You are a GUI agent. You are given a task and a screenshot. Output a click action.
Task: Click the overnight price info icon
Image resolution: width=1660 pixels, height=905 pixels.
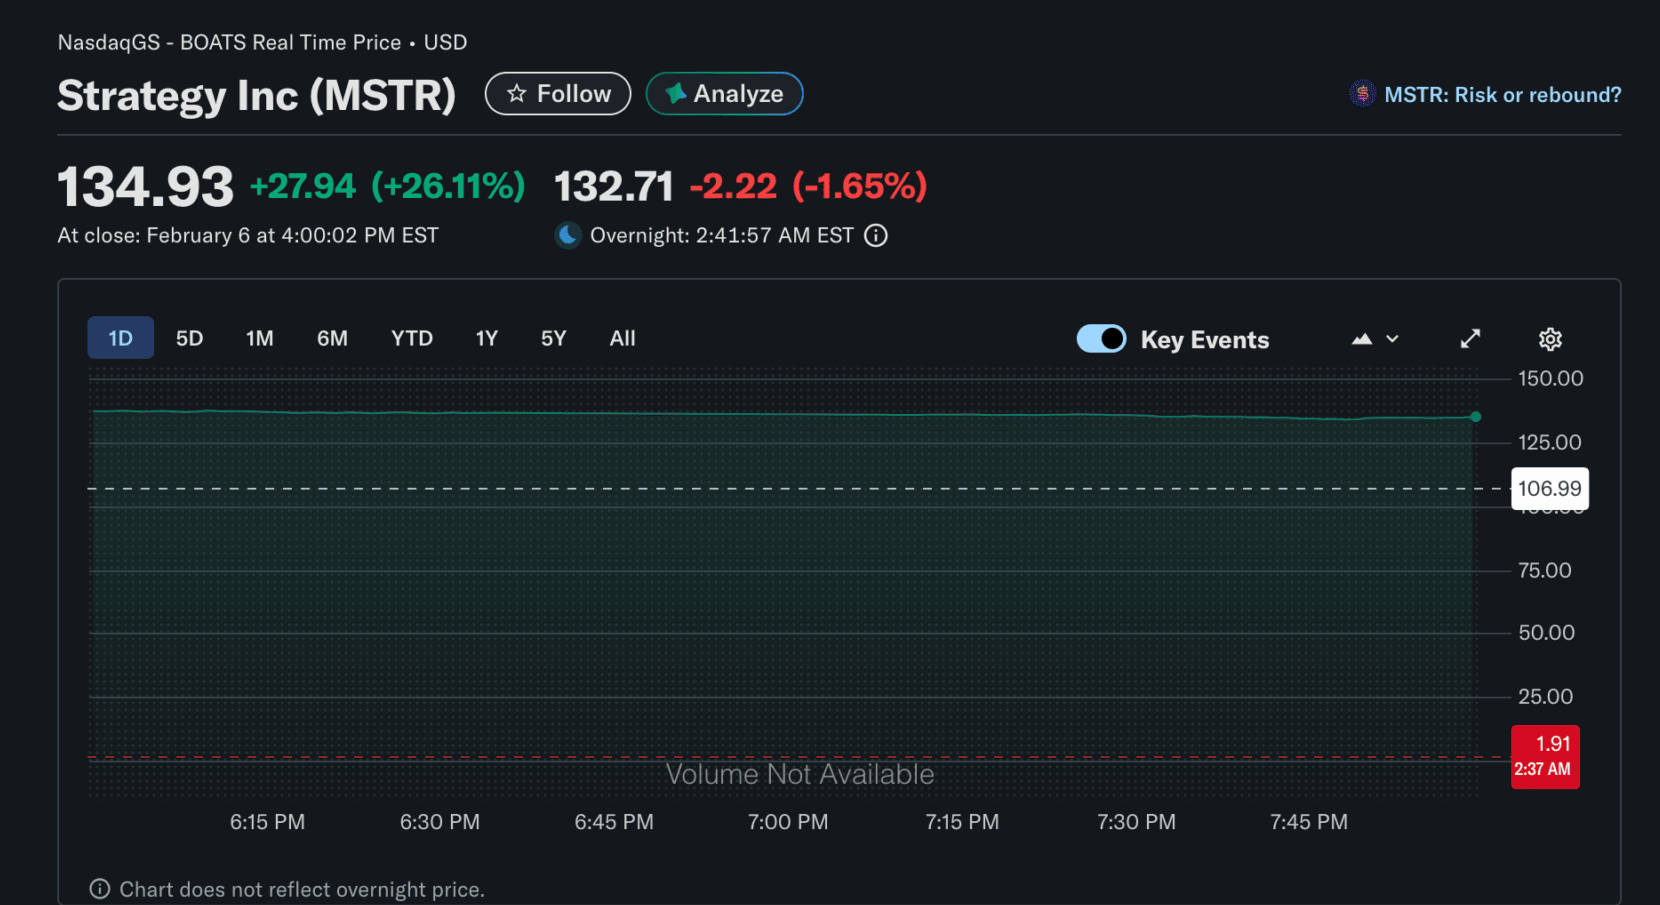click(x=876, y=236)
